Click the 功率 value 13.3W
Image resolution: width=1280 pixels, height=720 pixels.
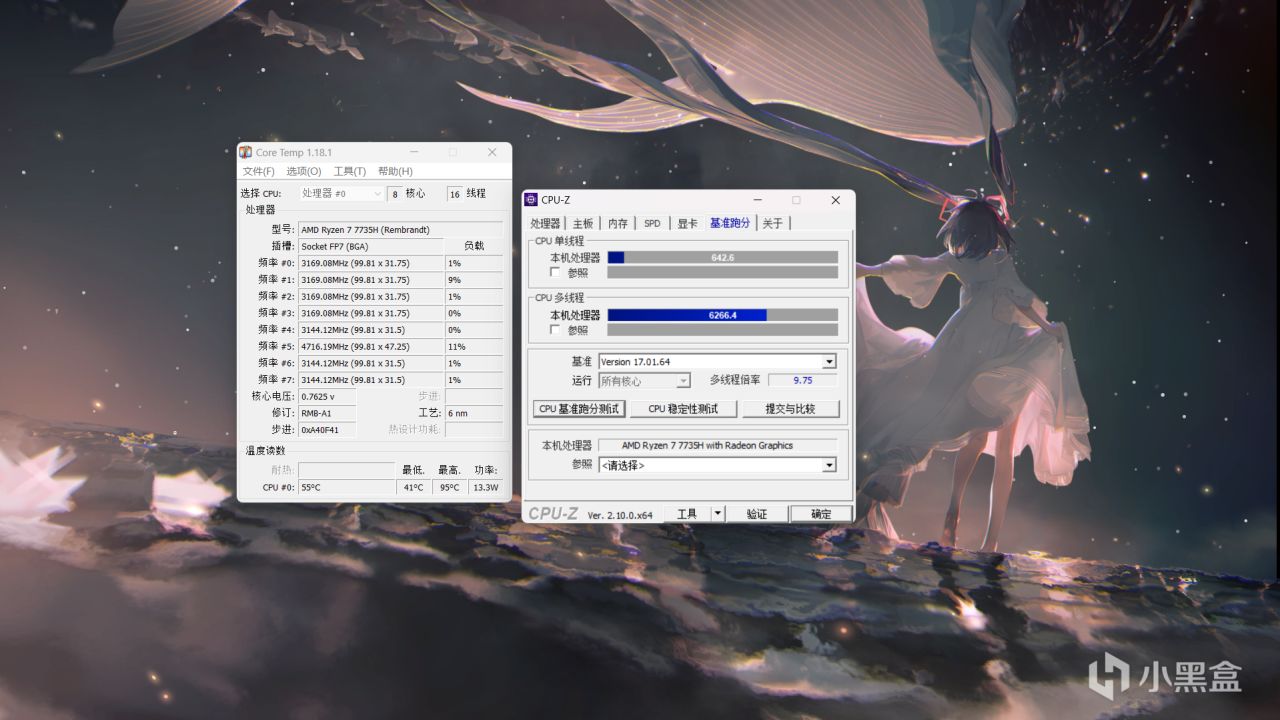(x=486, y=487)
